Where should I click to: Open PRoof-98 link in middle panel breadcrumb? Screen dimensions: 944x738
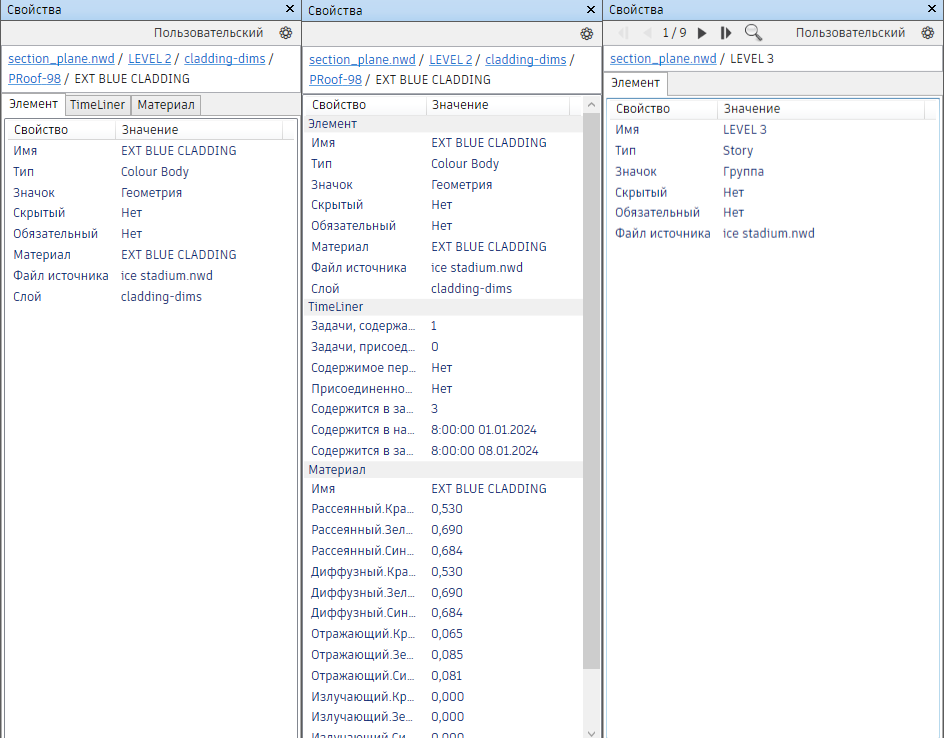[335, 80]
